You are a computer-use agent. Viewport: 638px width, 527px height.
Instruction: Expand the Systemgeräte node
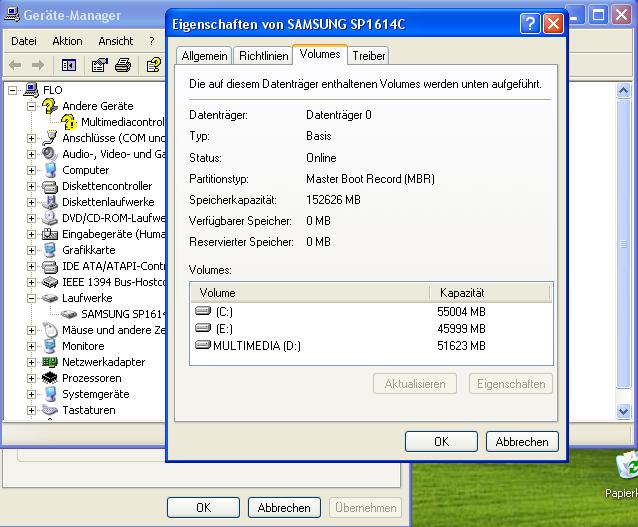click(31, 394)
